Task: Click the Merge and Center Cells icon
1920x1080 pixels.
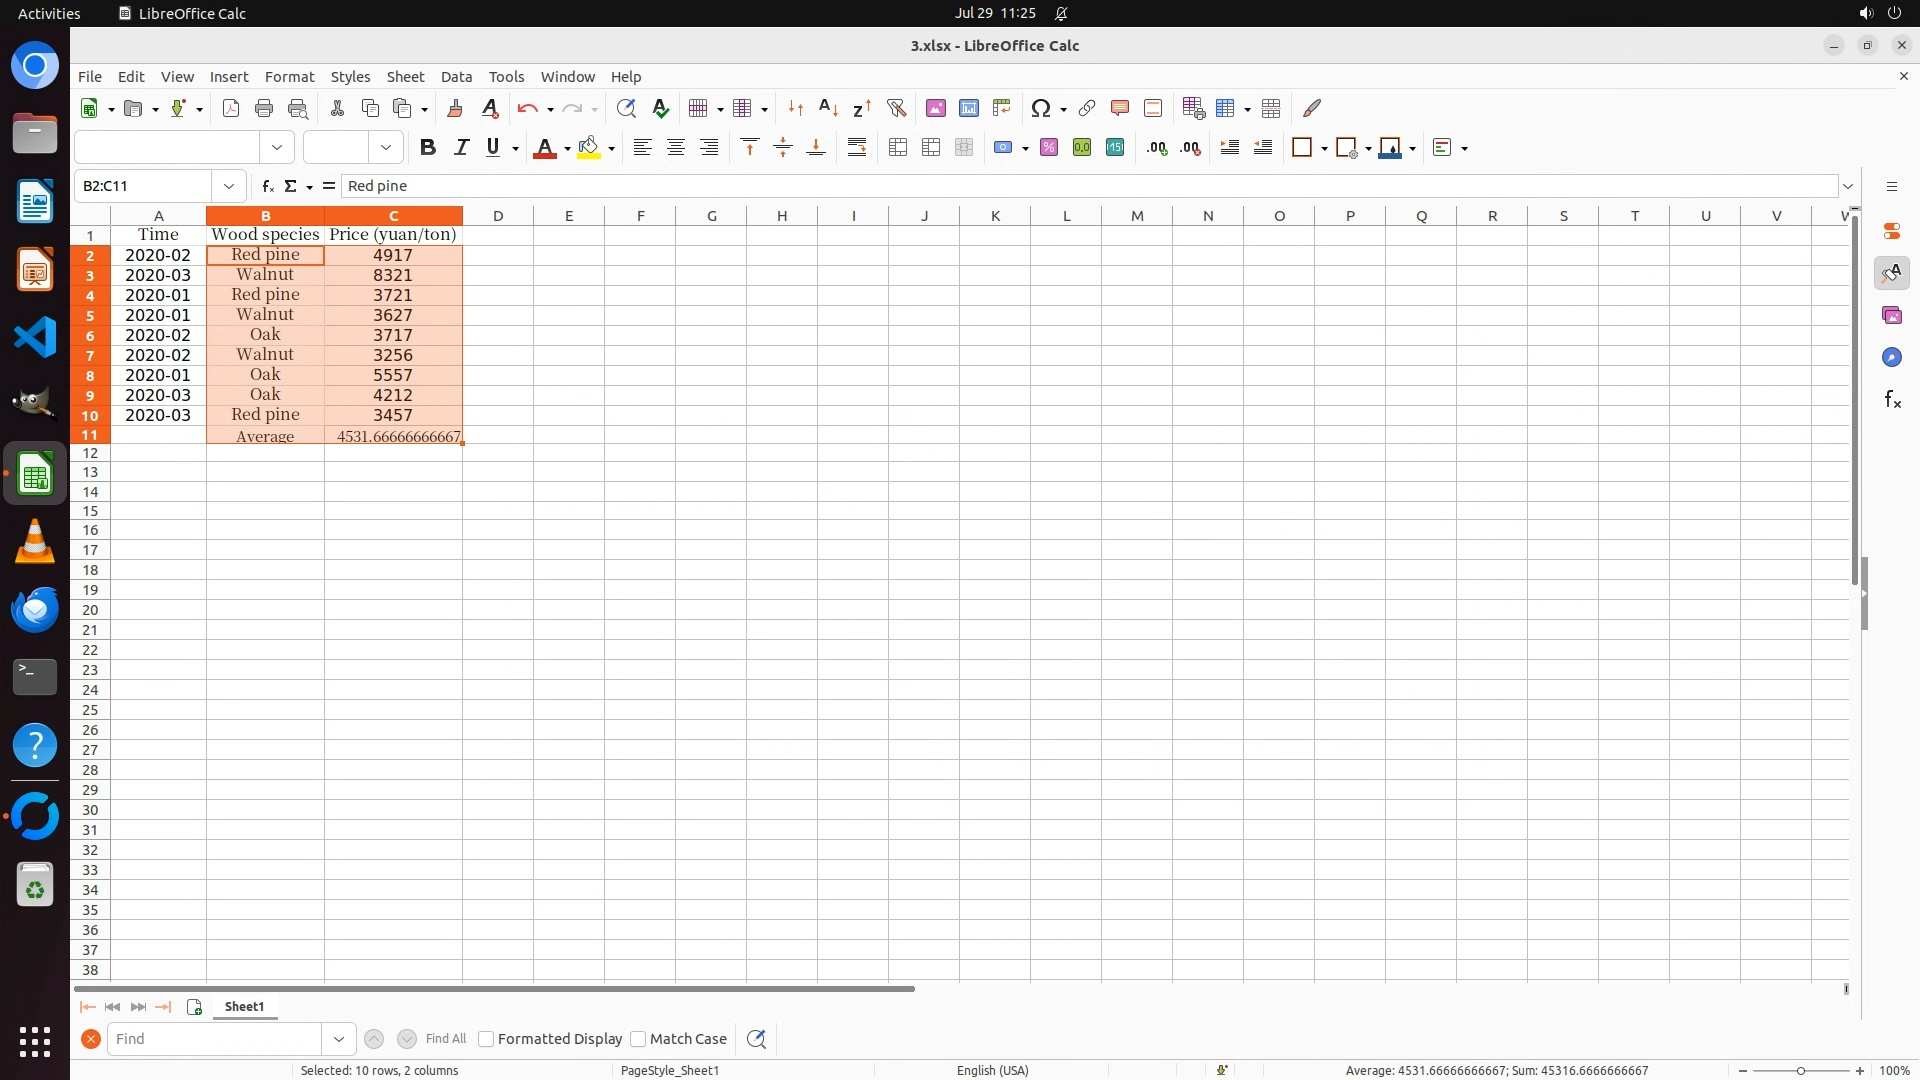Action: point(898,148)
